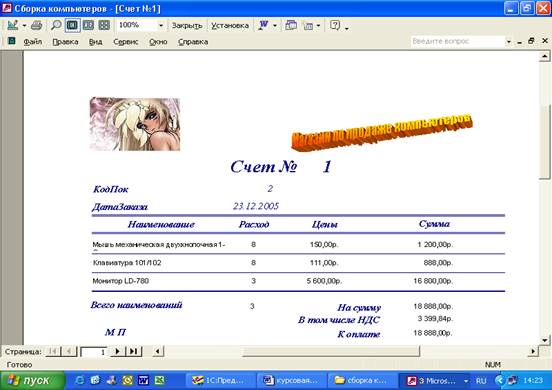Click the Print icon in toolbar
Image resolution: width=552 pixels, height=390 pixels.
[36, 25]
